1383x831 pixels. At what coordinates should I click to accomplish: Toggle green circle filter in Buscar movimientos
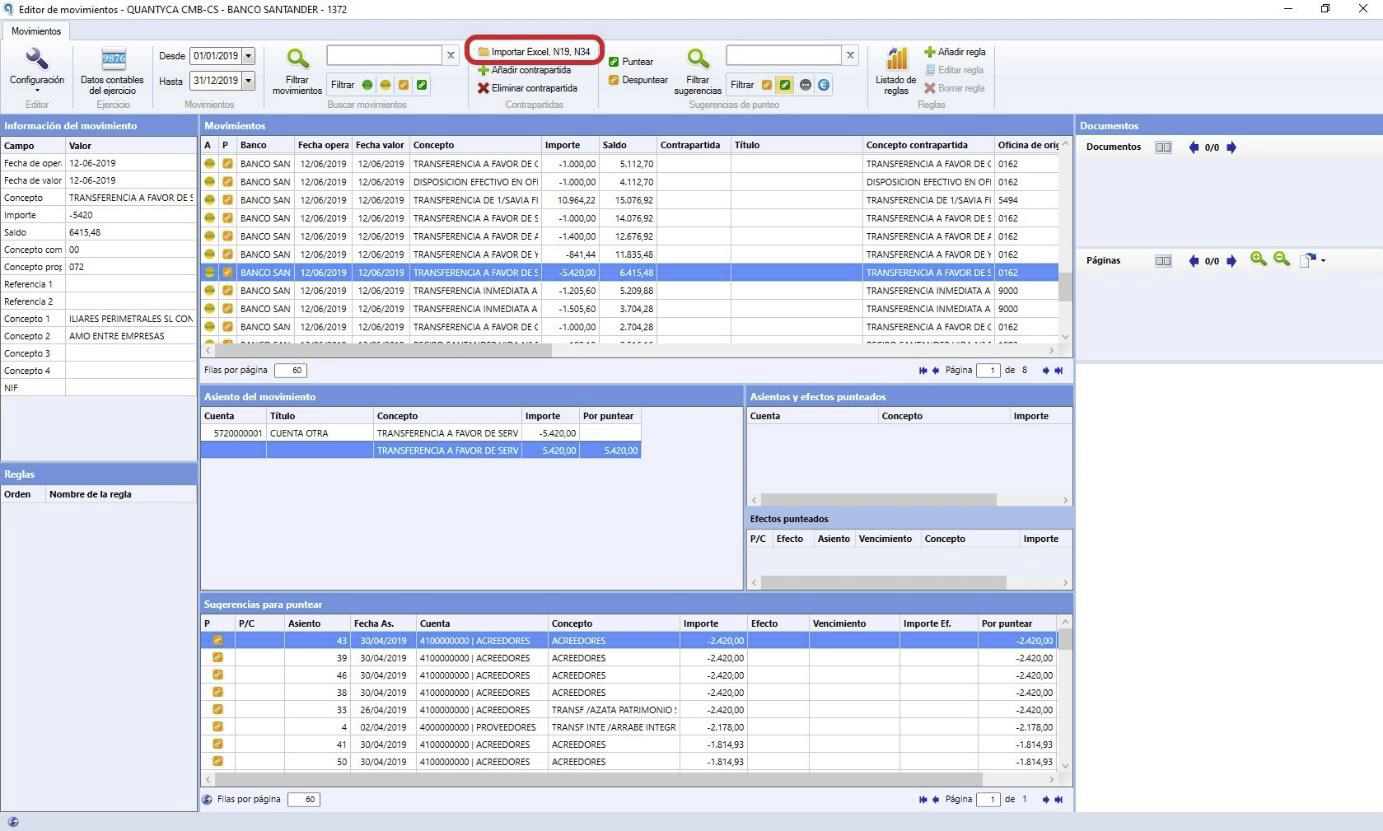(367, 85)
